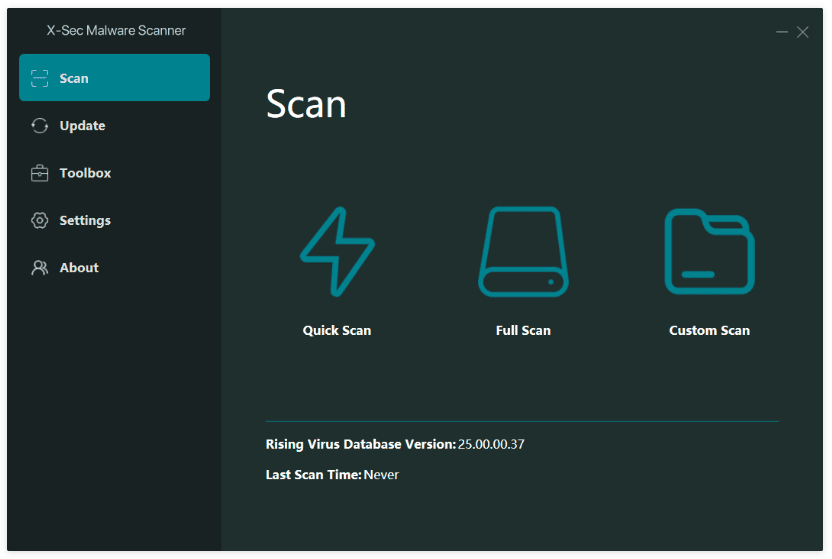Go to the Update section label

tap(82, 126)
